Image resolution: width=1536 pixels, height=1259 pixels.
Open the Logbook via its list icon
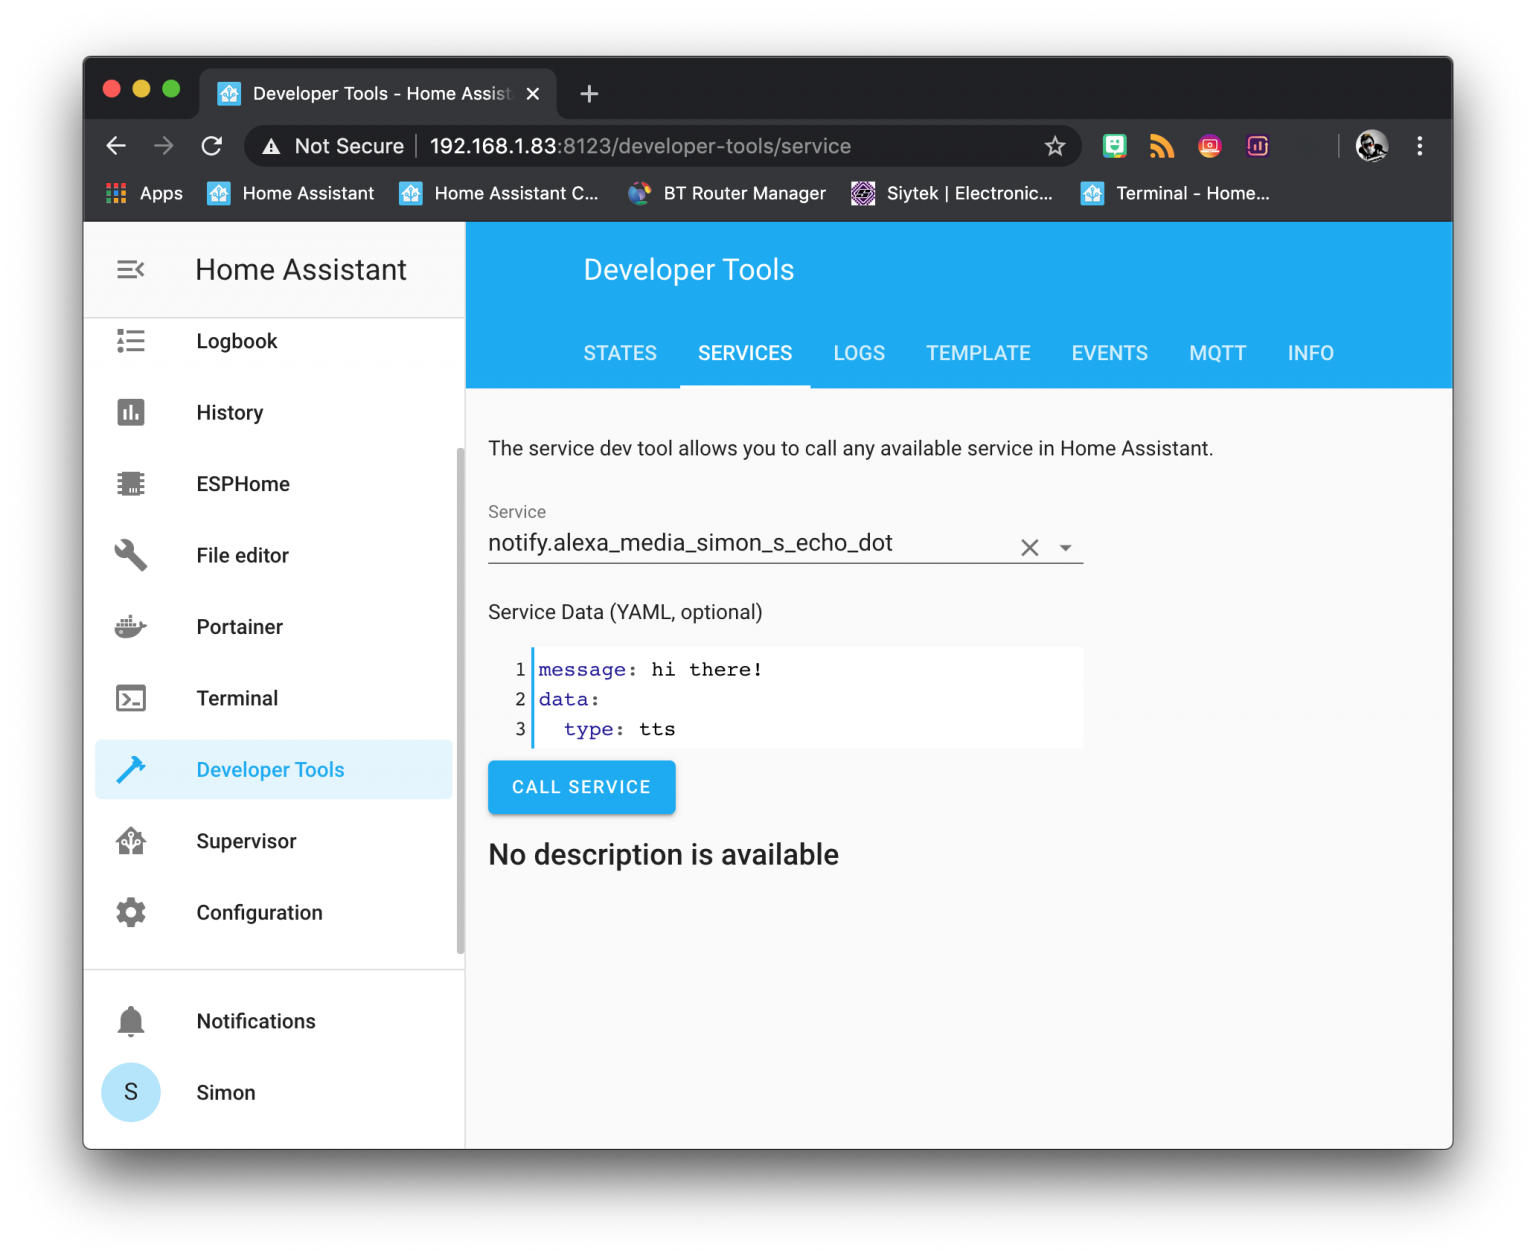click(131, 341)
